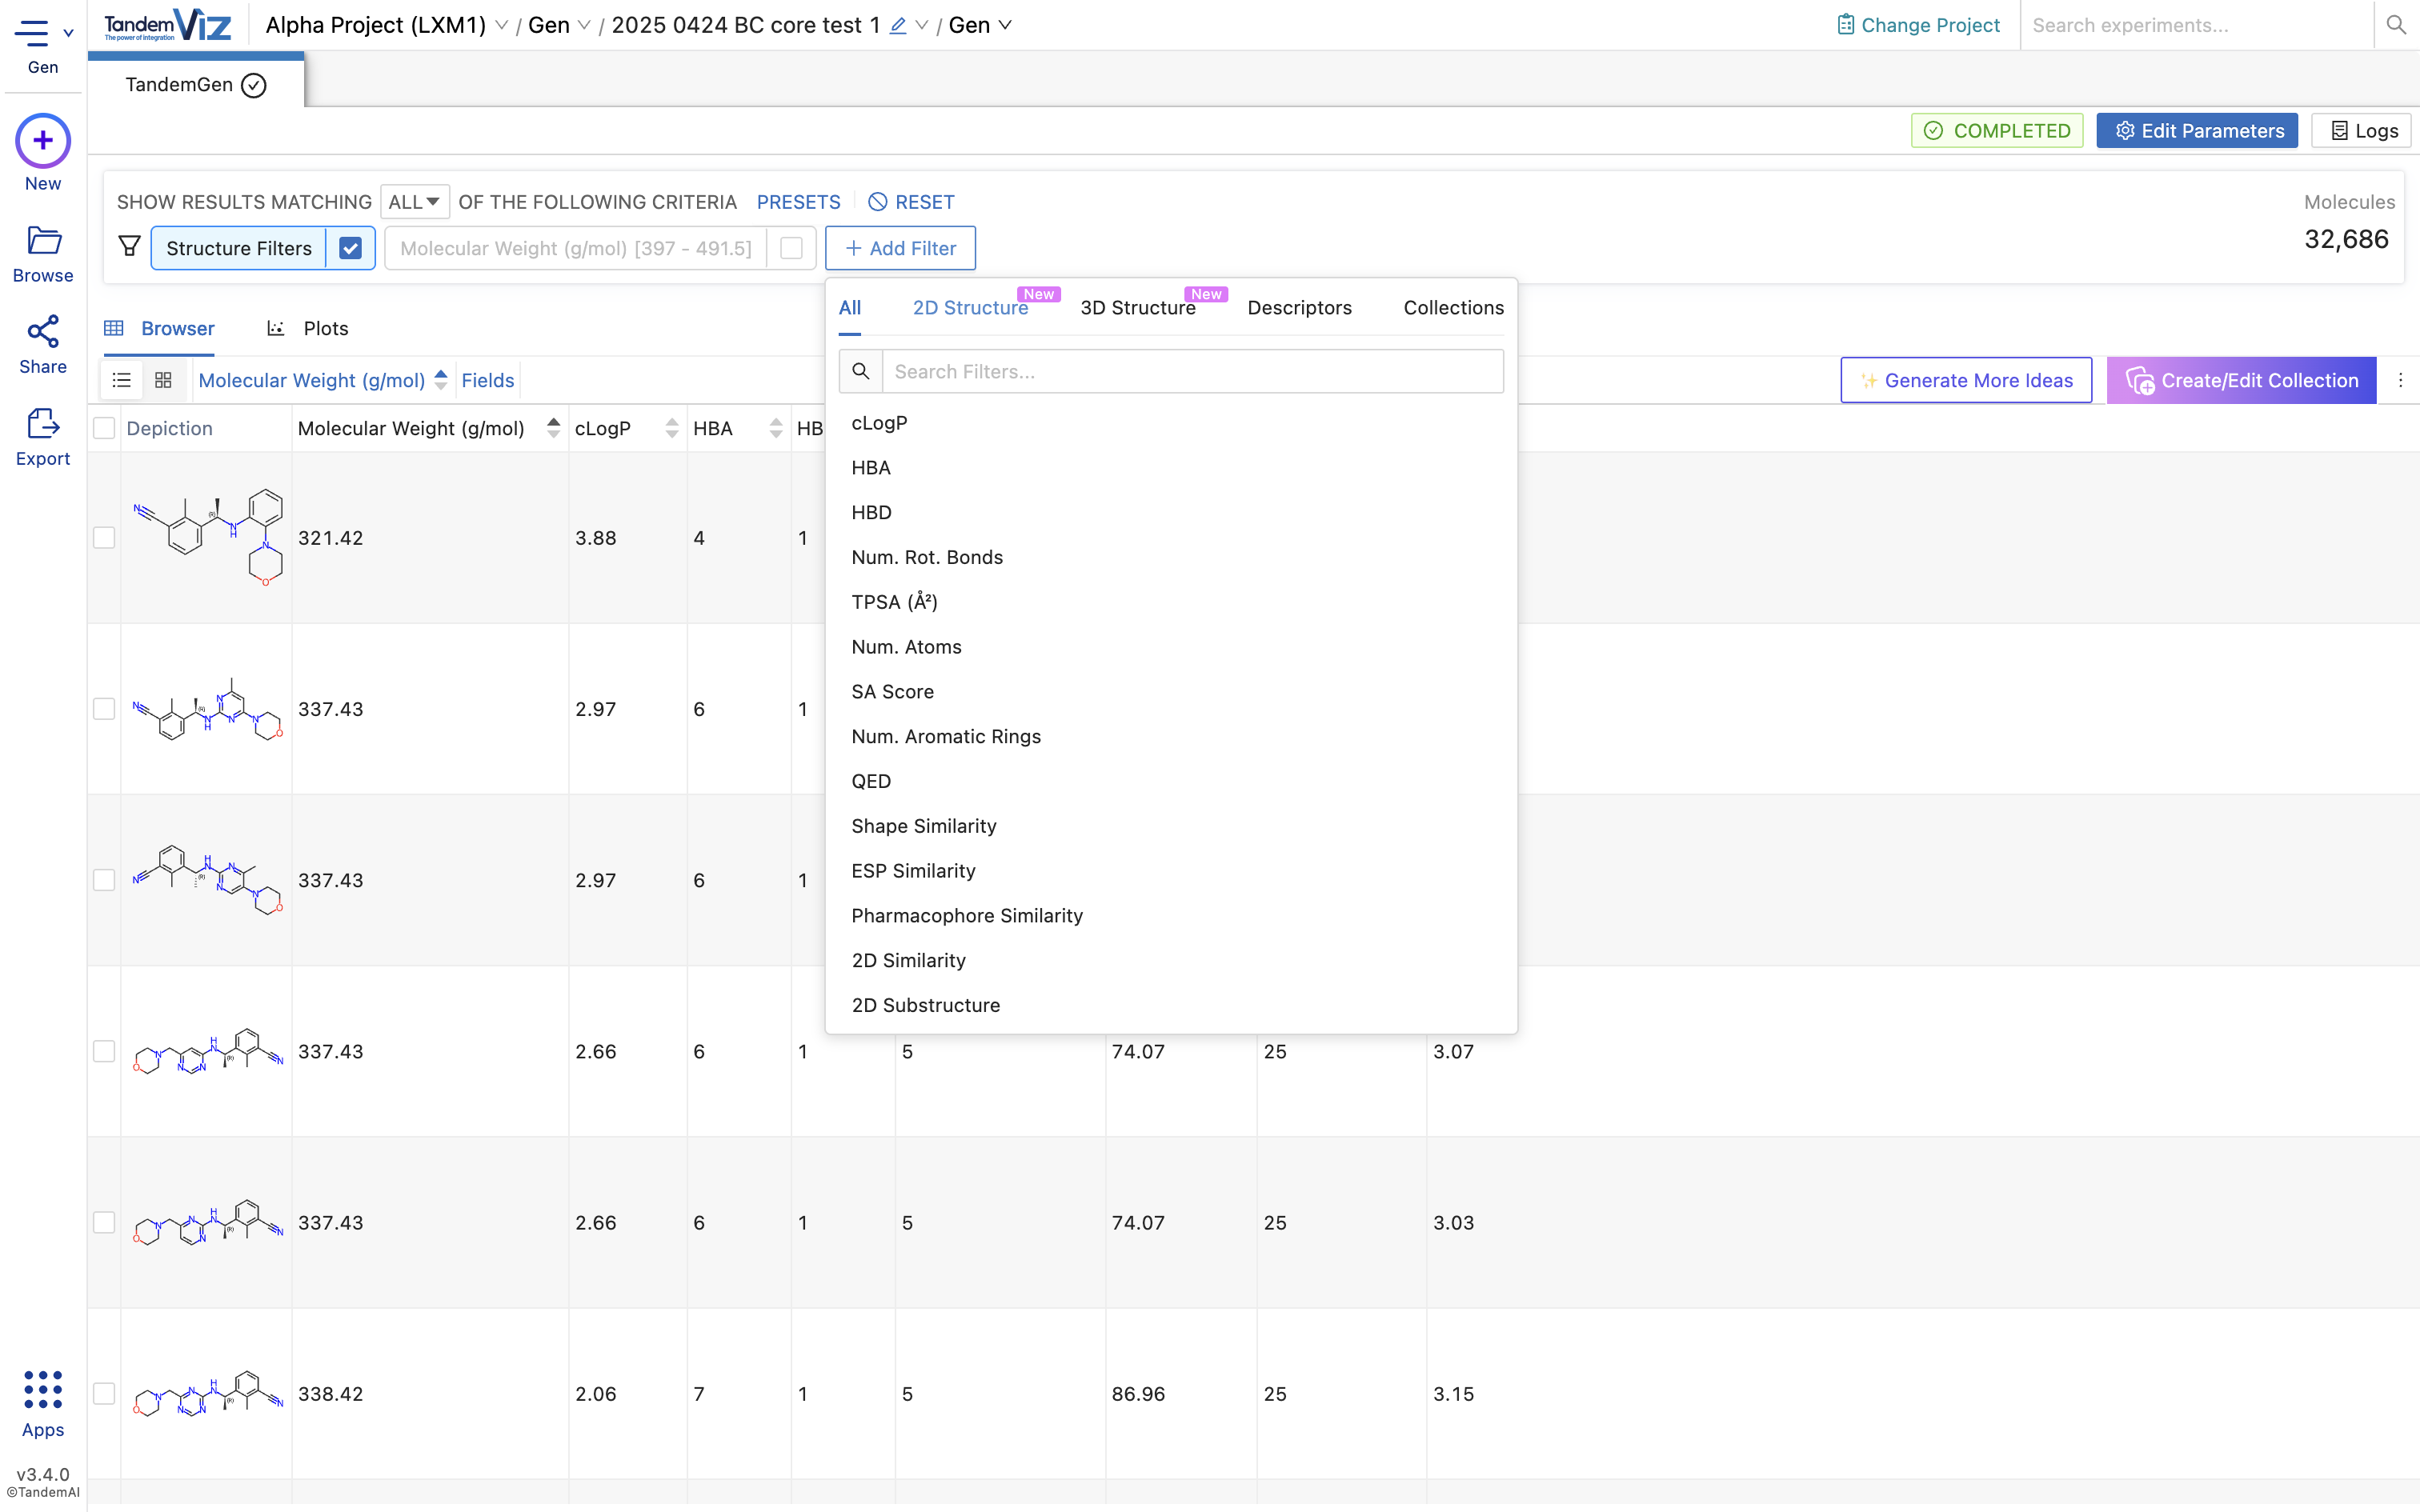
Task: Choose the Pharmacophore Similarity filter option
Action: tap(1171, 915)
